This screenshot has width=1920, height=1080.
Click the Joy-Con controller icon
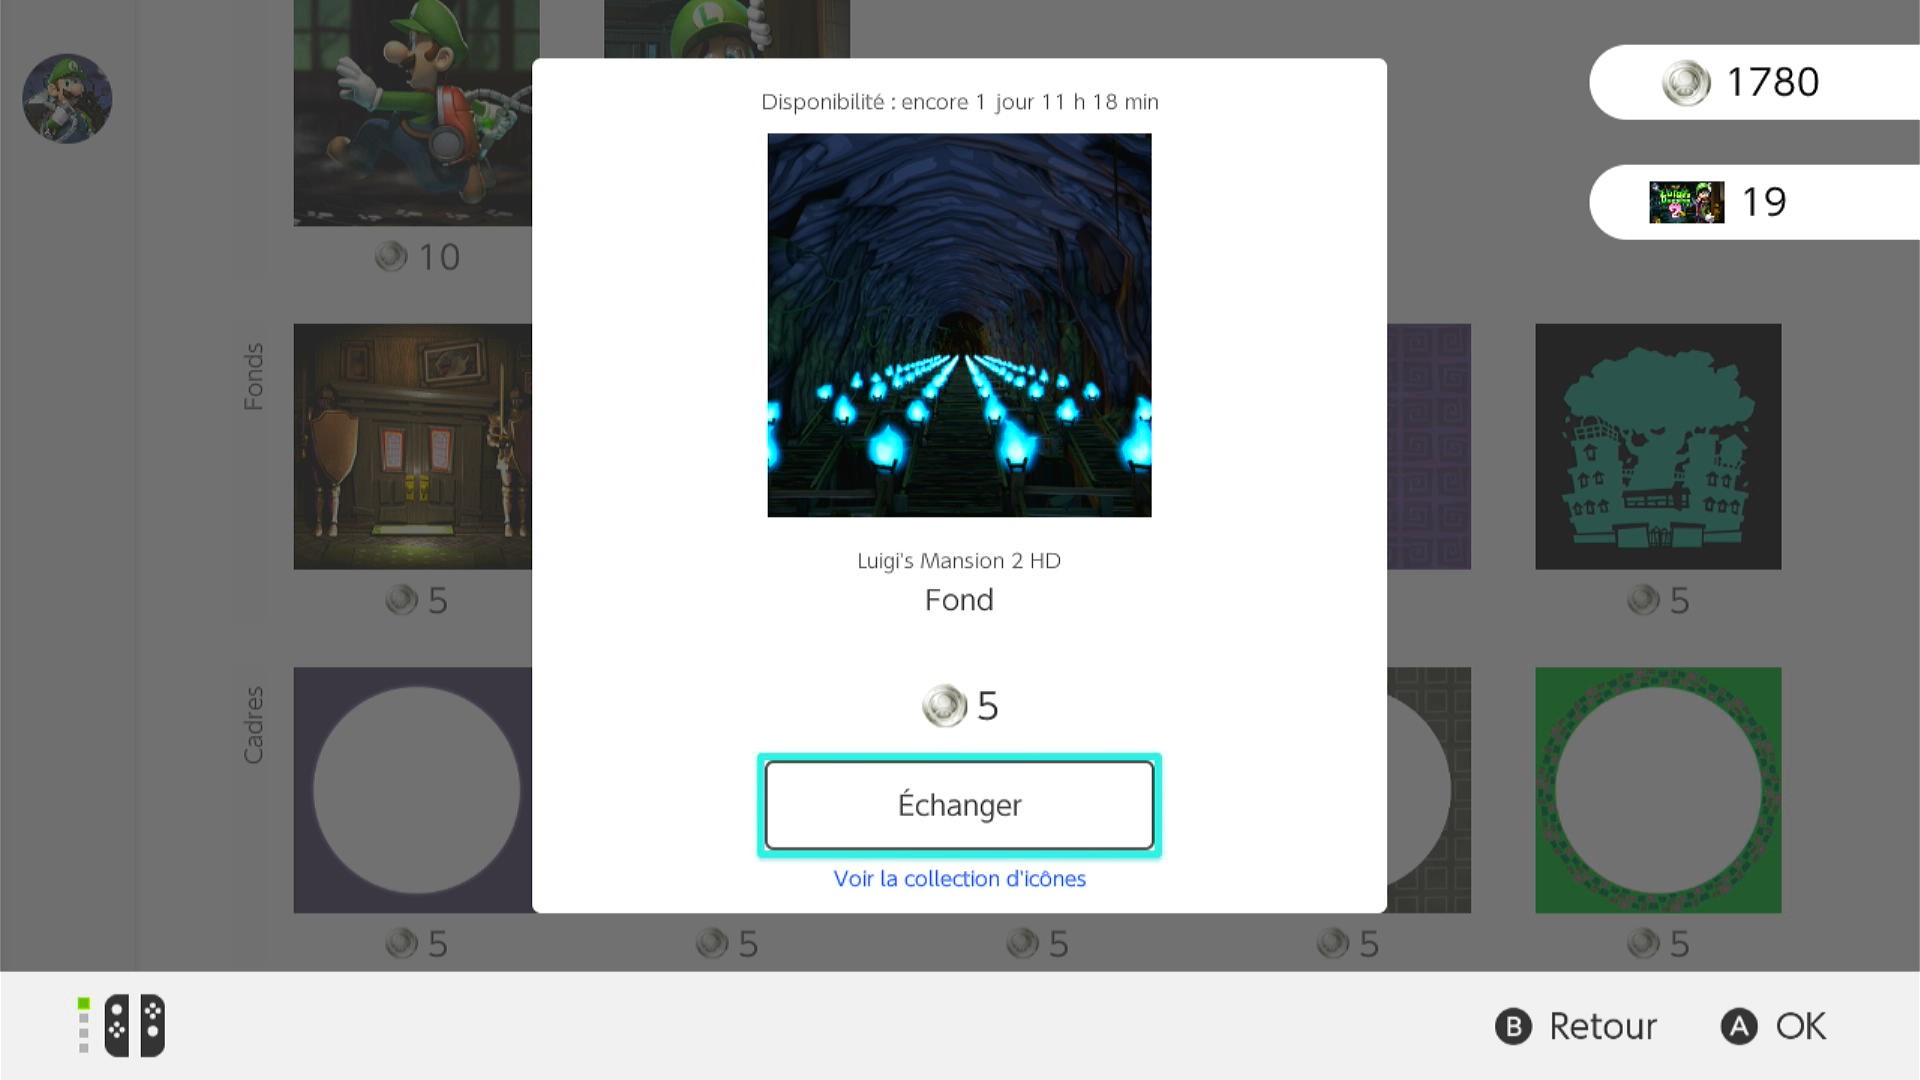(134, 1025)
